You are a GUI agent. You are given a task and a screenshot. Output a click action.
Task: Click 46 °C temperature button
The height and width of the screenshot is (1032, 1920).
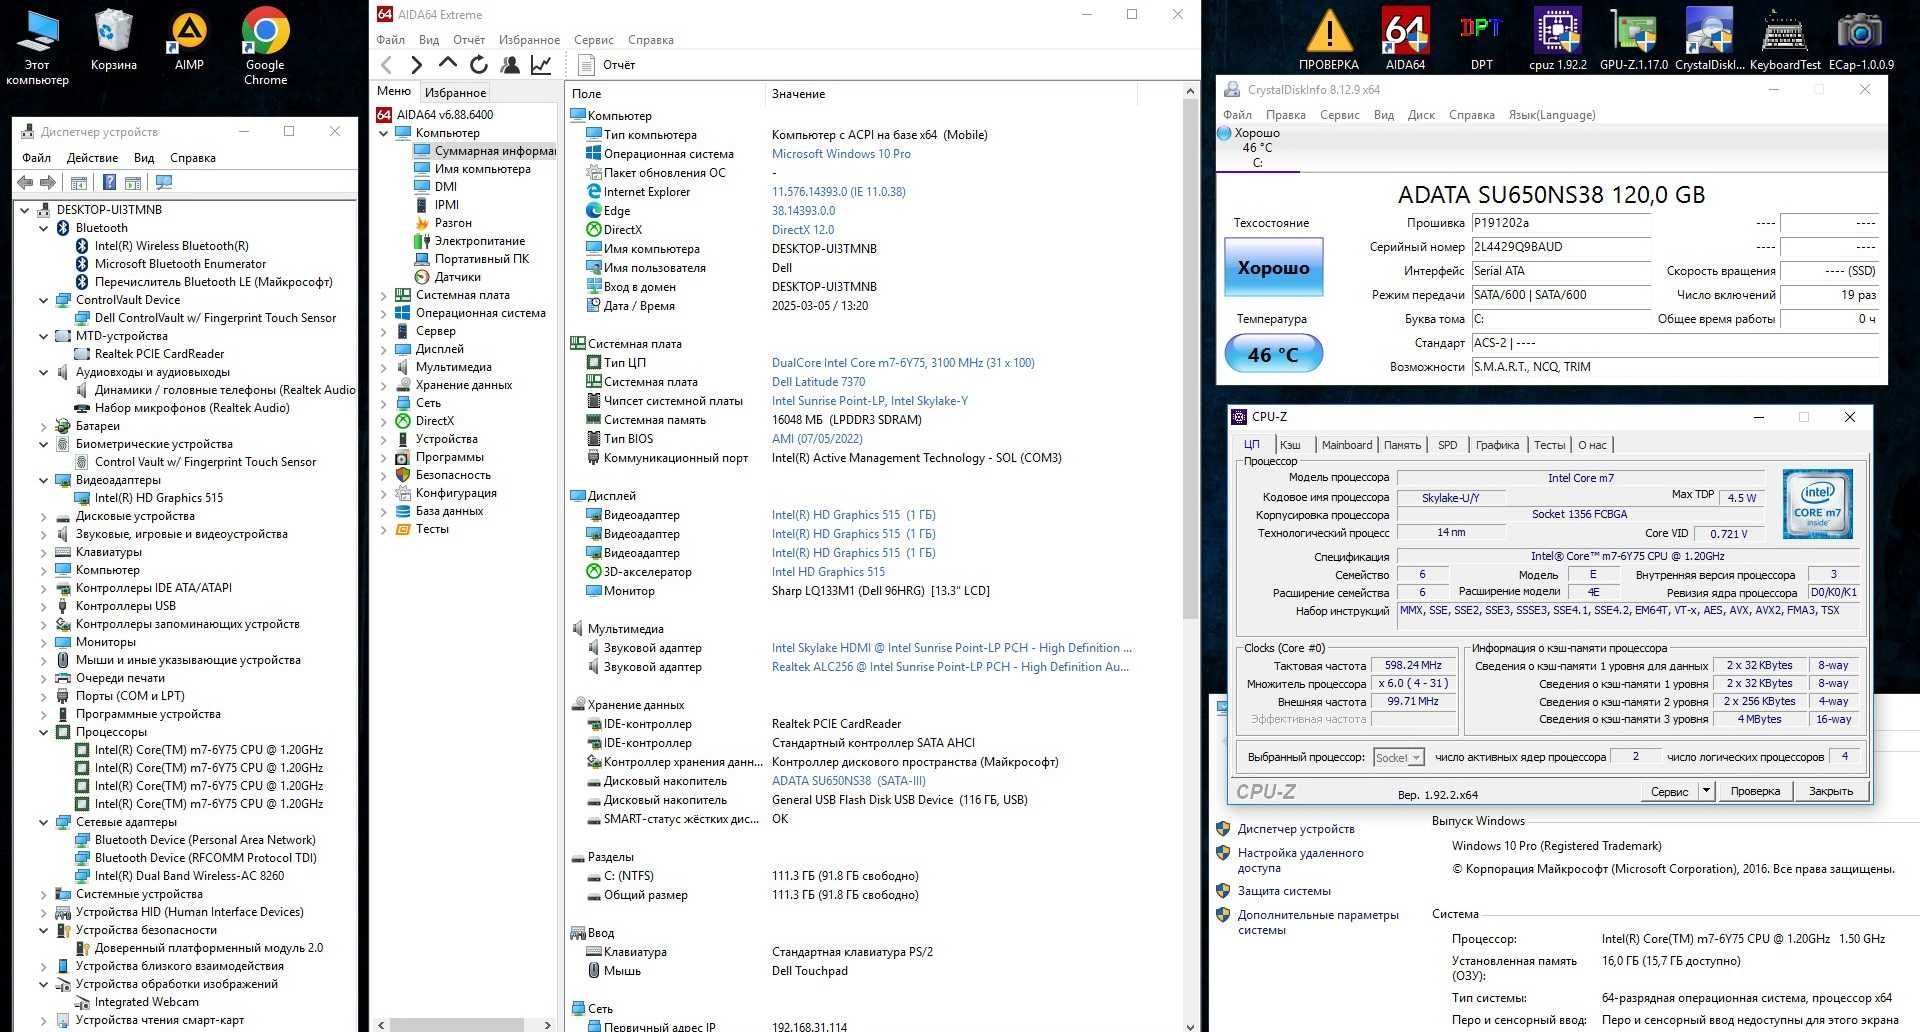pos(1273,354)
